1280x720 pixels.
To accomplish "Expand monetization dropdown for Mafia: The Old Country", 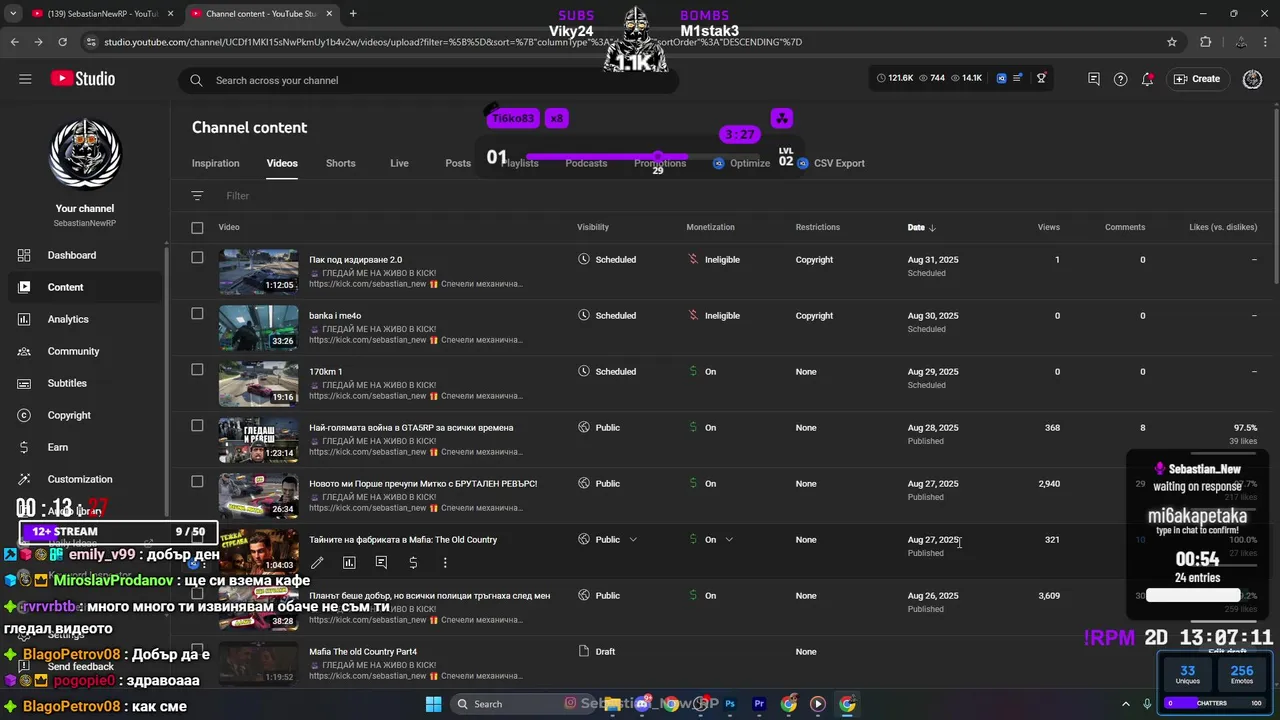I will click(729, 540).
